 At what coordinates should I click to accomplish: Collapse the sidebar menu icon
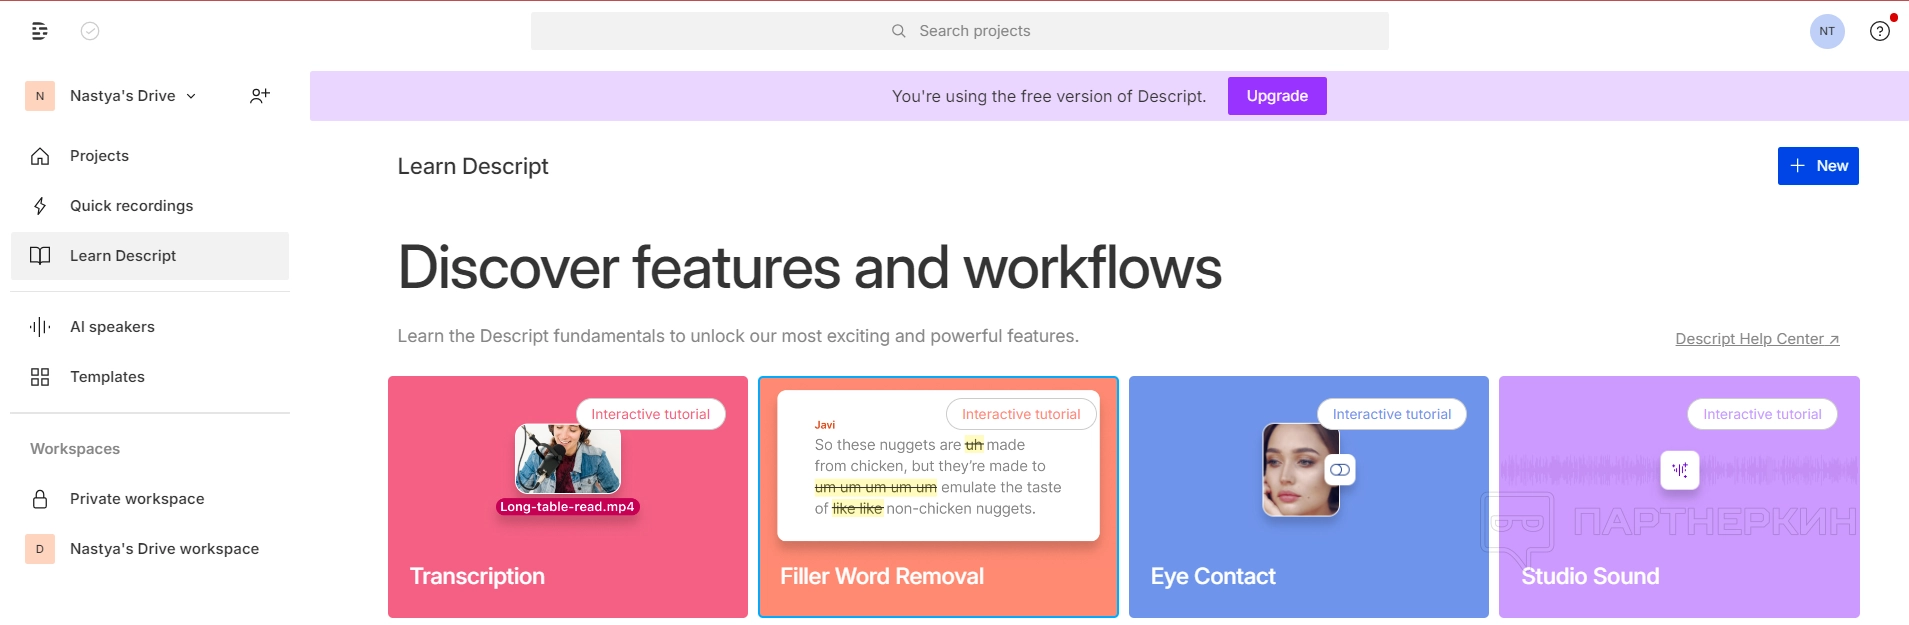coord(40,31)
